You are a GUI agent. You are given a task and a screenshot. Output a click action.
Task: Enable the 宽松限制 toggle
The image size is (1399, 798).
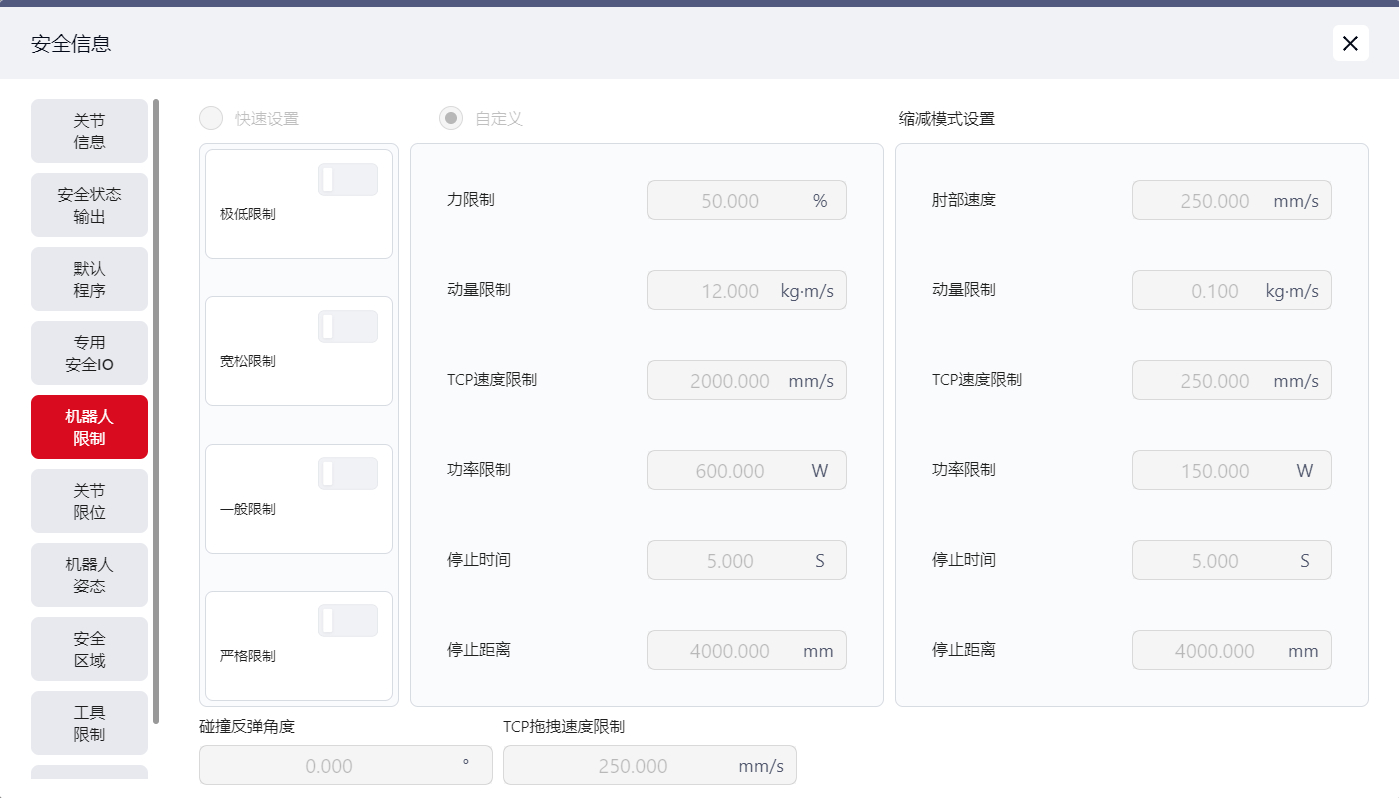[347, 327]
